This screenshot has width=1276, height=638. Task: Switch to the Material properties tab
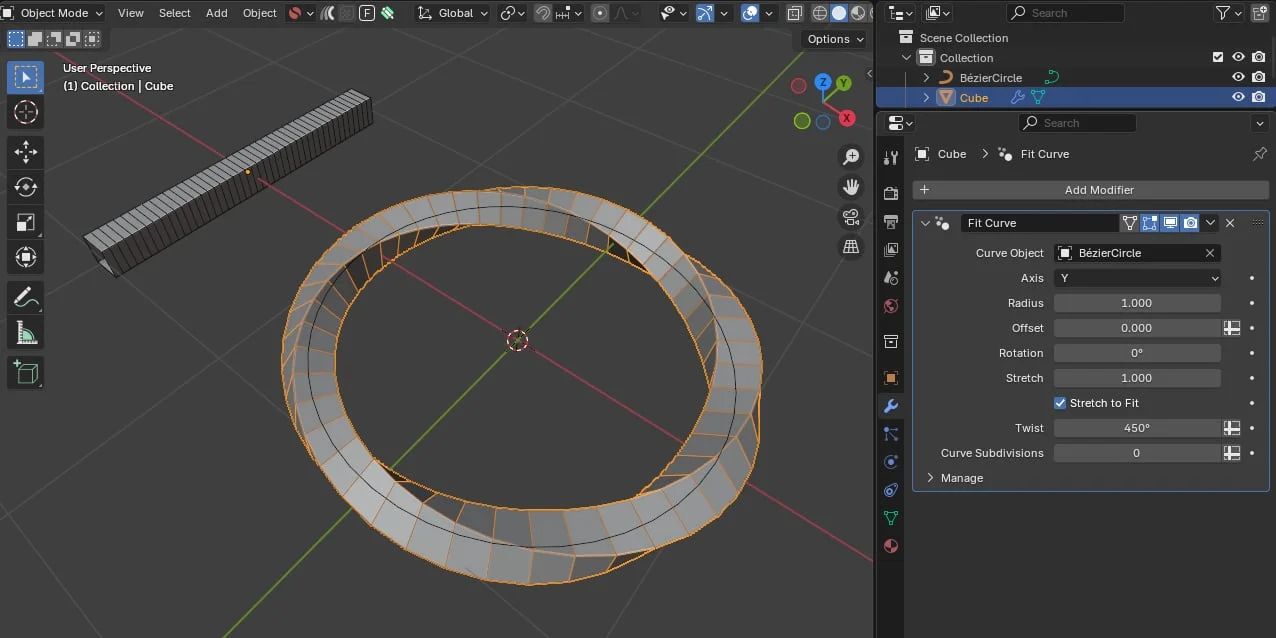pyautogui.click(x=890, y=546)
